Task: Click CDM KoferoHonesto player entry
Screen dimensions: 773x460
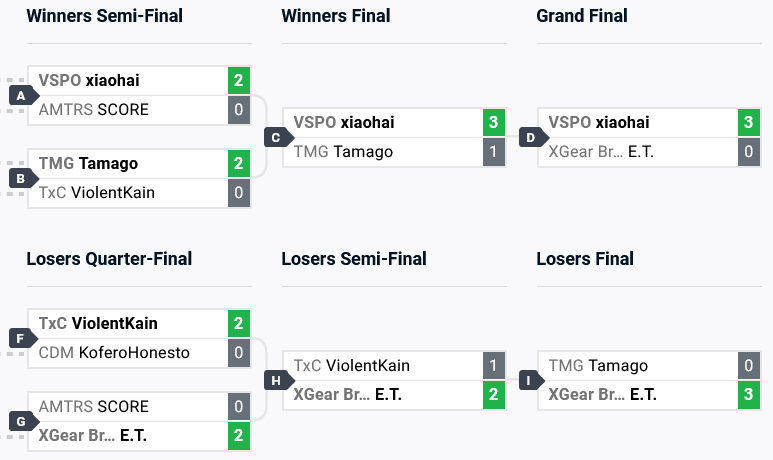Action: (x=114, y=352)
